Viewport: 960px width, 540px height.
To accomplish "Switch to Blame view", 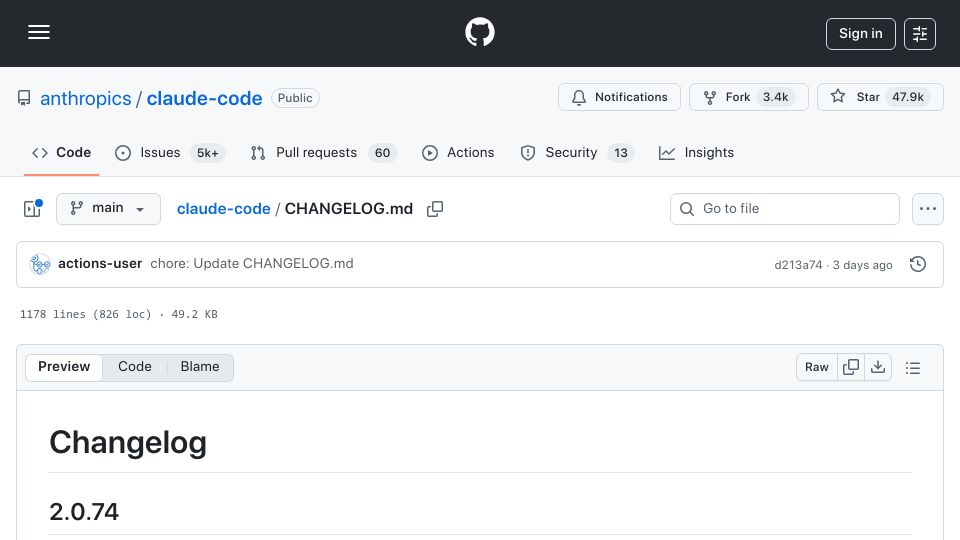I will point(200,367).
